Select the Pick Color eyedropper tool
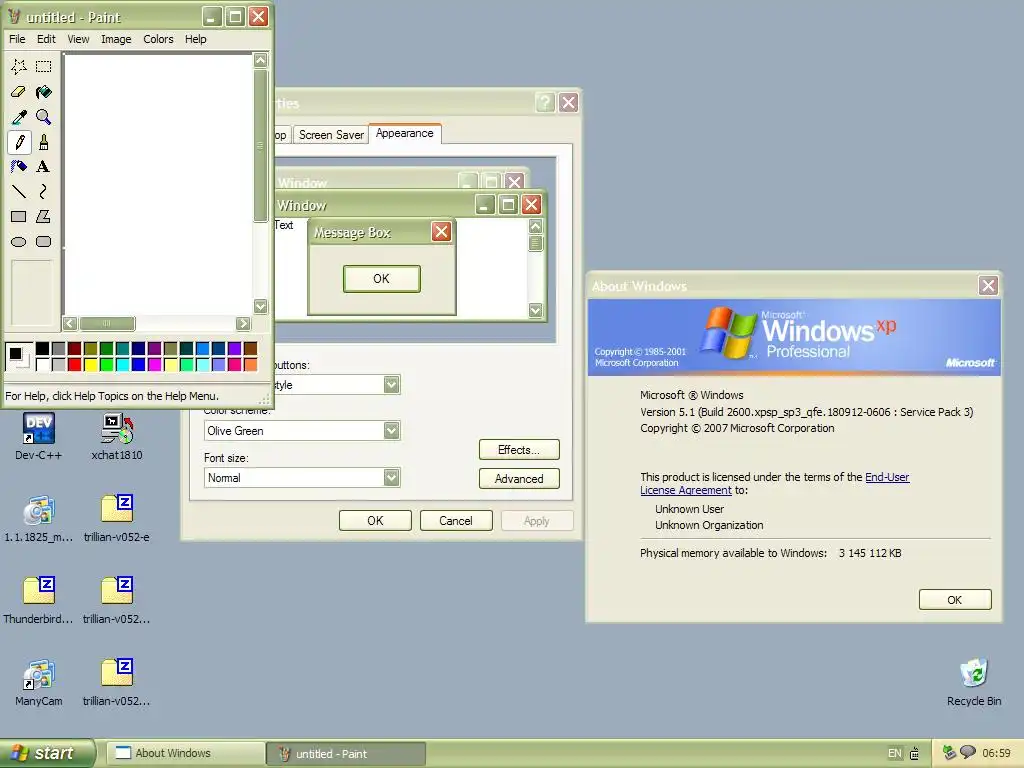Viewport: 1024px width, 768px height. 19,117
